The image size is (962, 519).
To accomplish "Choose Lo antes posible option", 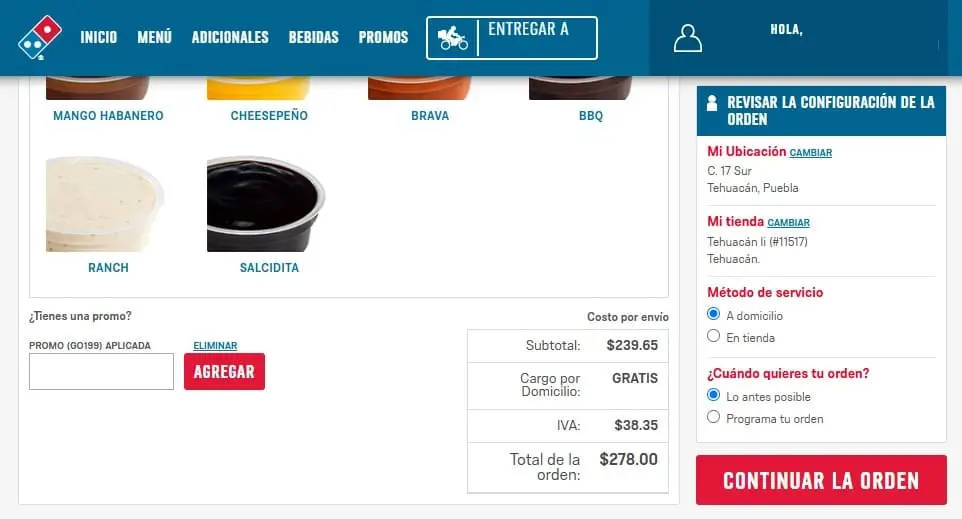I will 713,395.
